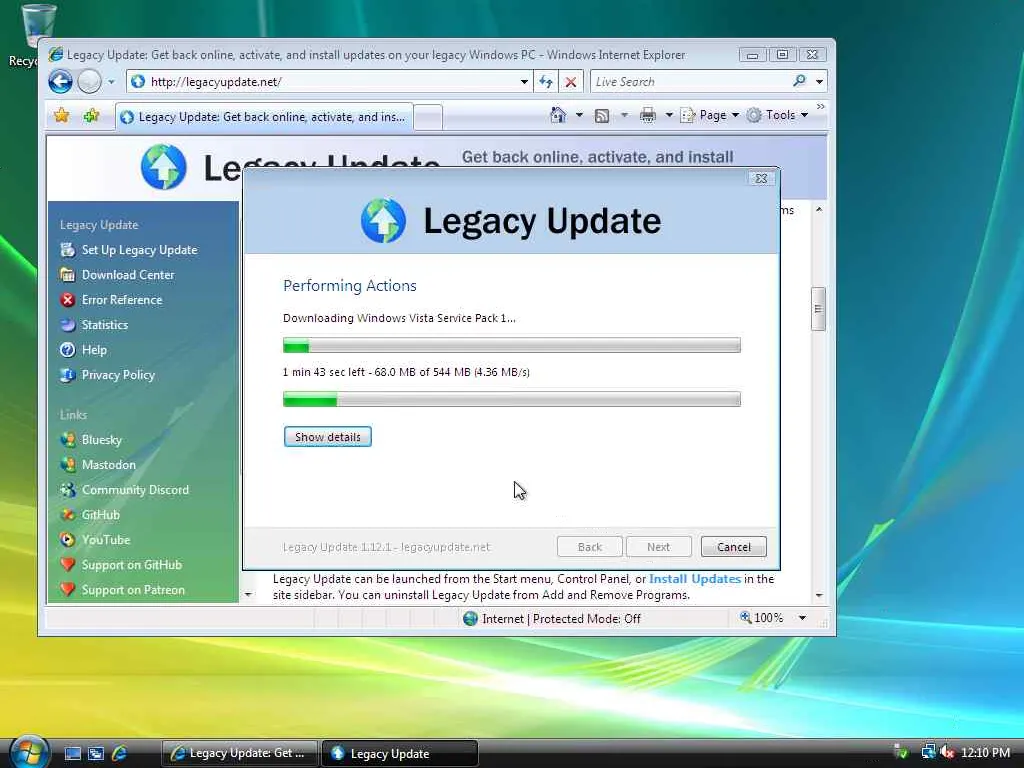Click sidebar scroll down arrow
The height and width of the screenshot is (768, 1024).
tap(248, 594)
